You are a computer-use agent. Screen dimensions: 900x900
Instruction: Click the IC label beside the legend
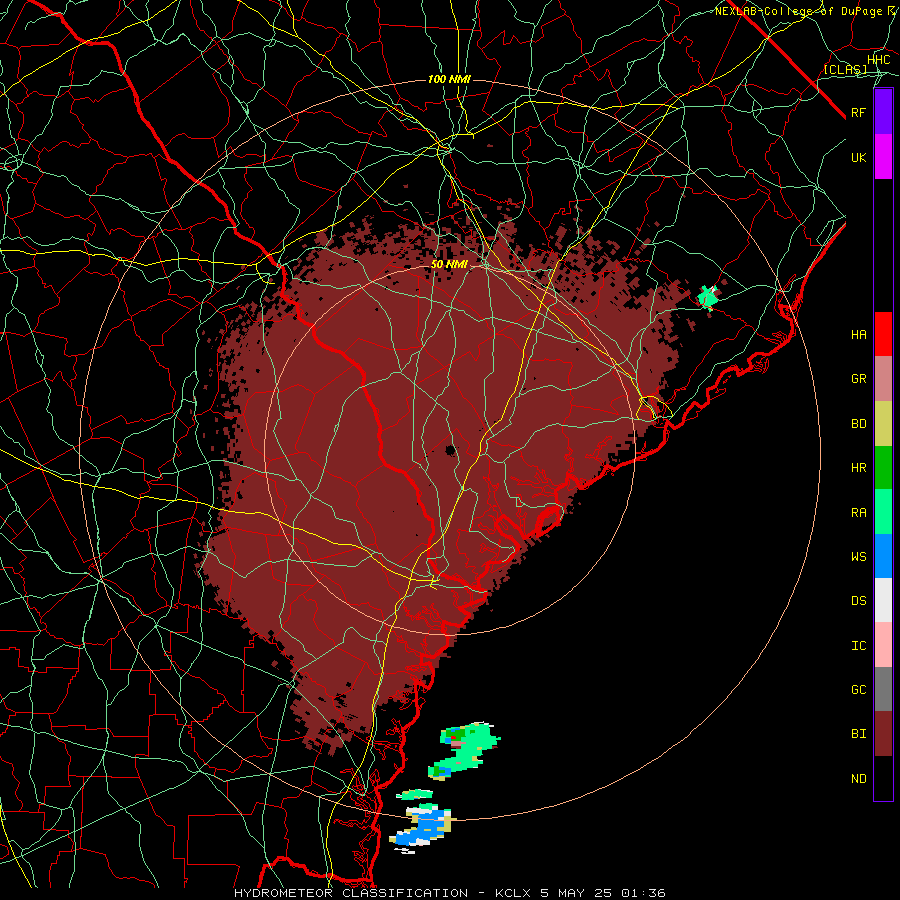[x=859, y=646]
